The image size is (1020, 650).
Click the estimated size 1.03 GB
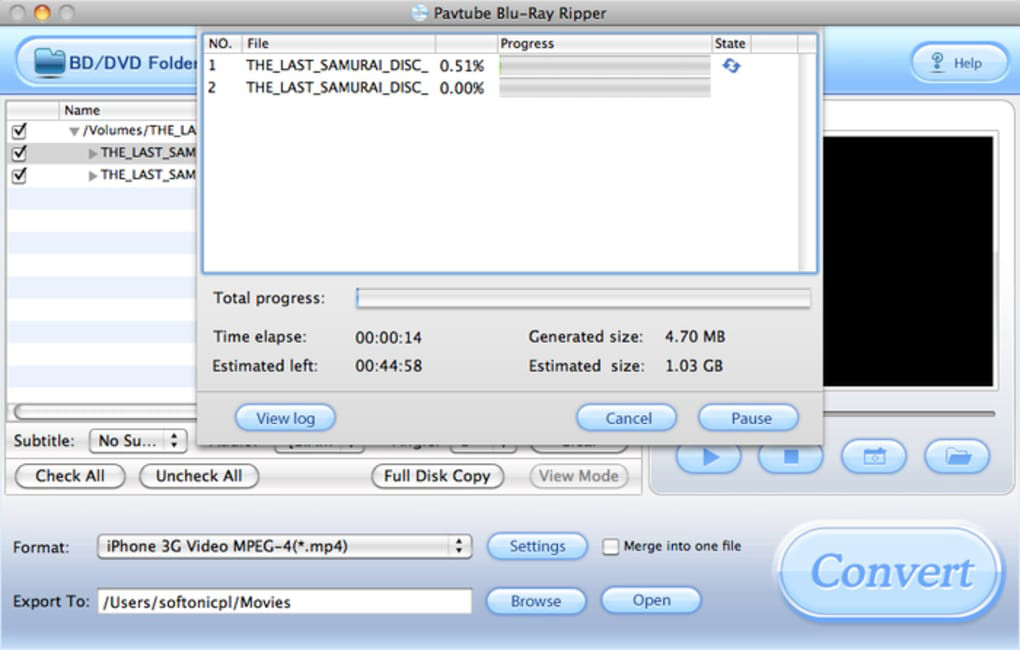point(693,366)
